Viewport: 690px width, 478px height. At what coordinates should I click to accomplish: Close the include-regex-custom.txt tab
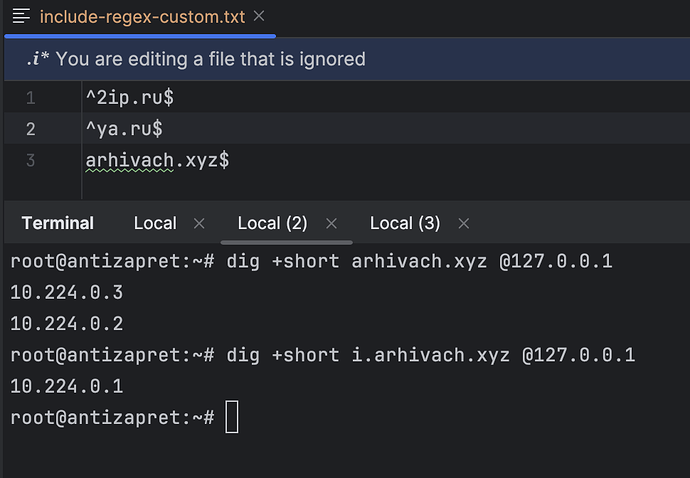259,16
